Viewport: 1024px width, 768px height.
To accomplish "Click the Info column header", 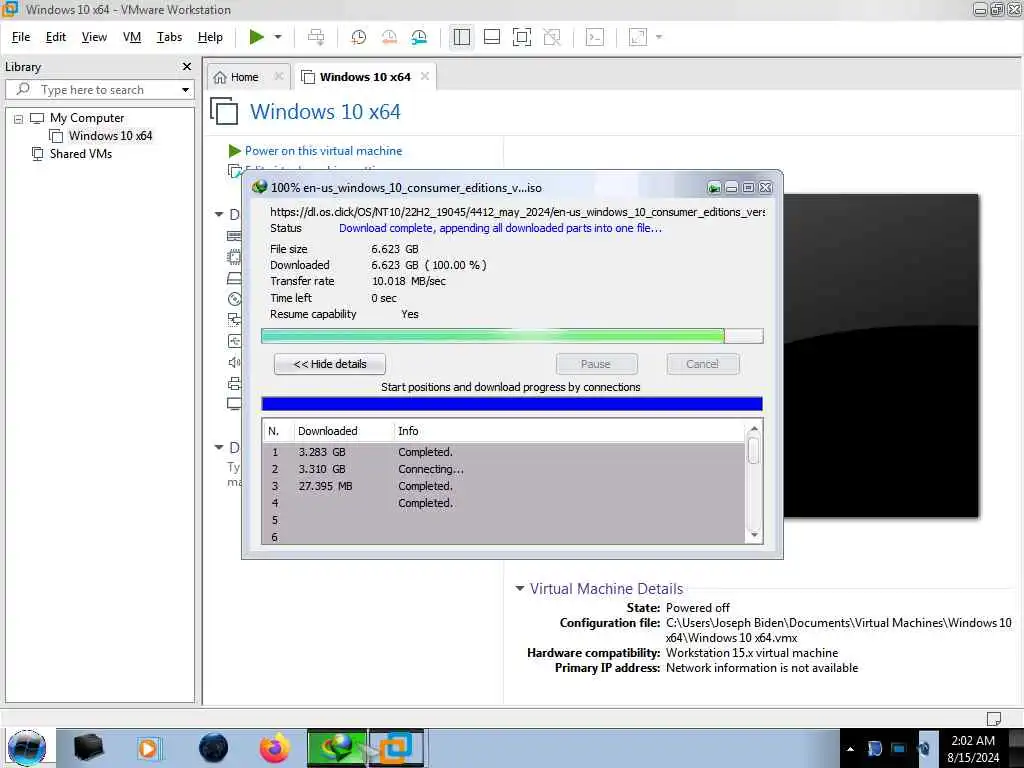I will (x=408, y=431).
